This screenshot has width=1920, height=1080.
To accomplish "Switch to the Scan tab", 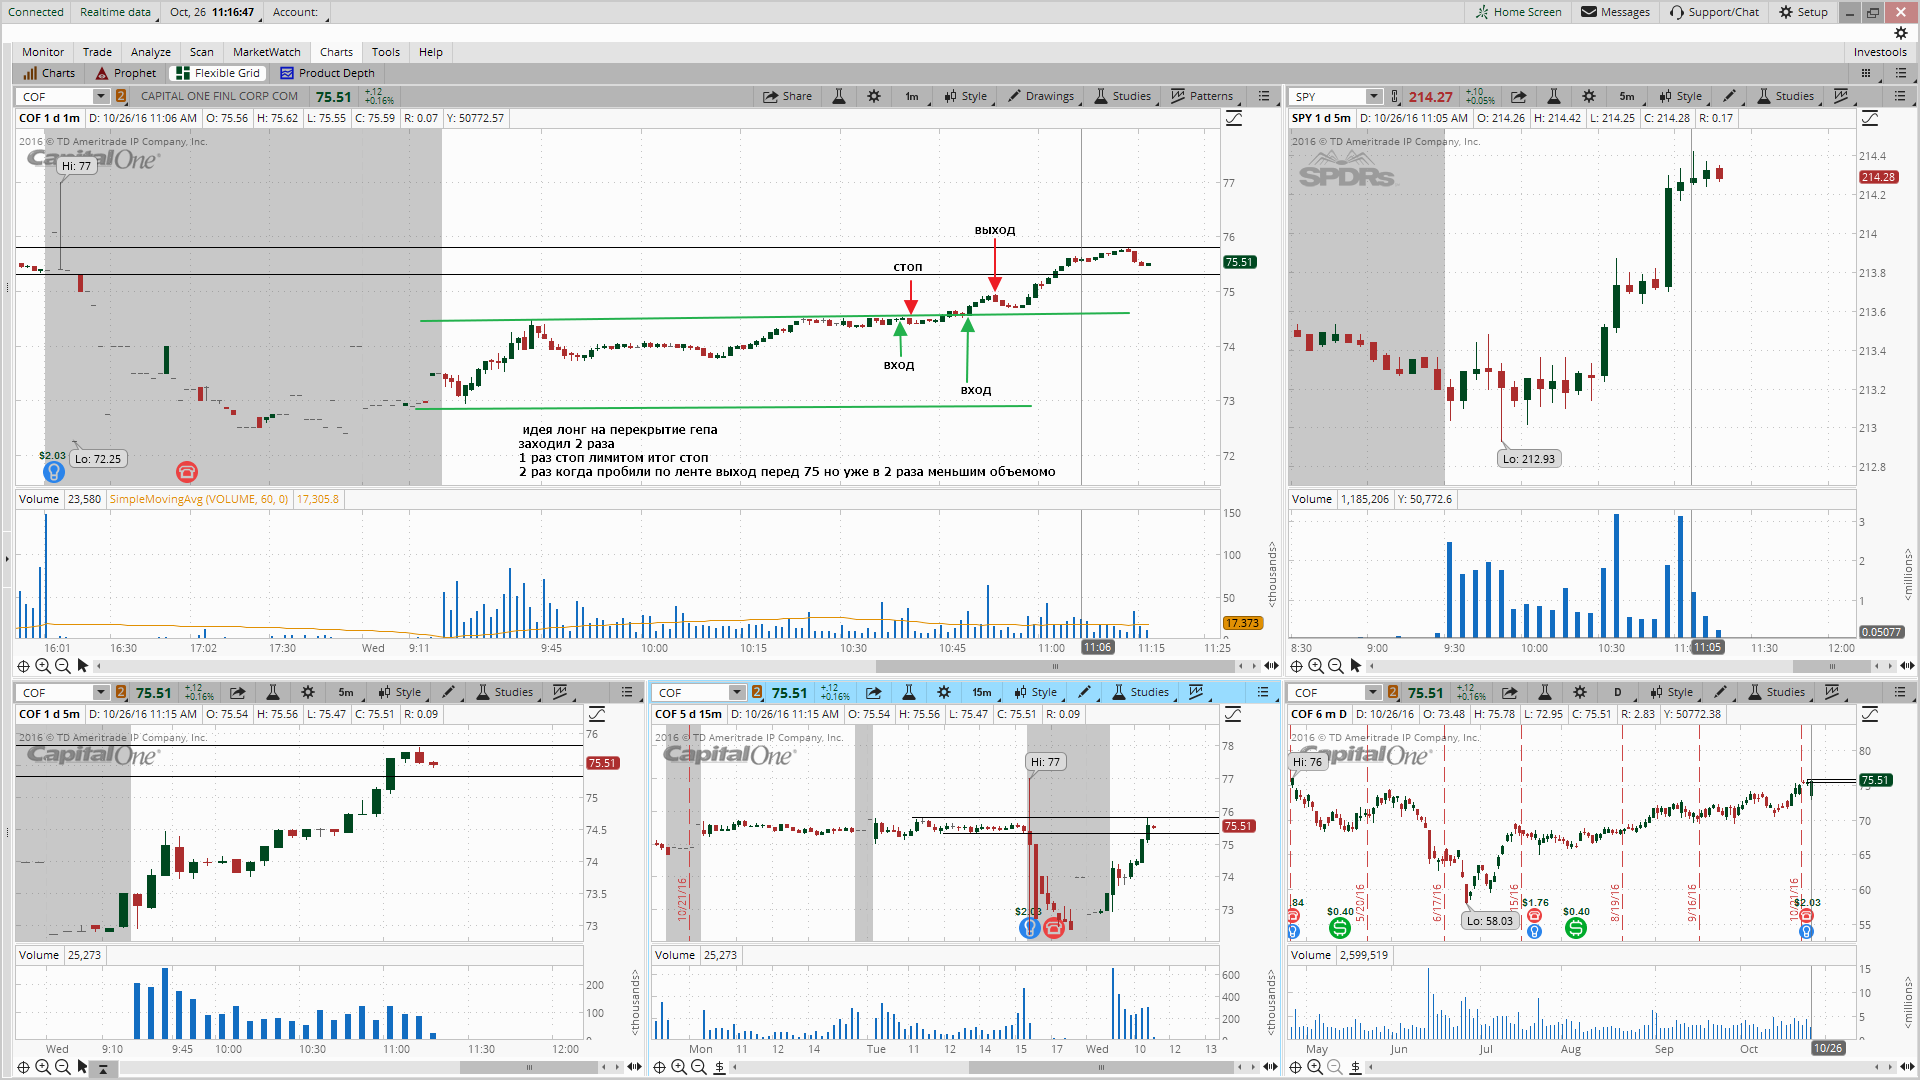I will (x=202, y=52).
